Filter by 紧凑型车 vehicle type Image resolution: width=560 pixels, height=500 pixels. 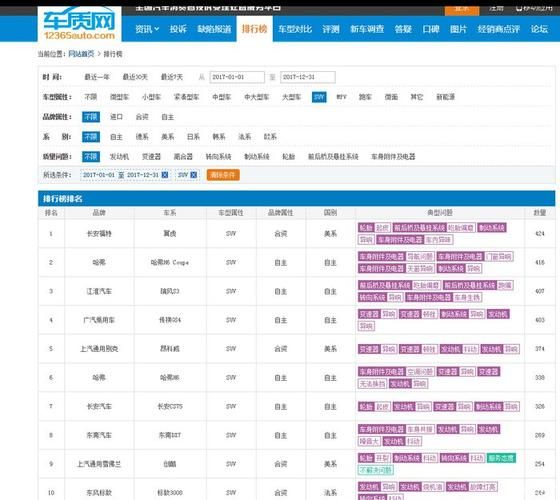pyautogui.click(x=186, y=97)
